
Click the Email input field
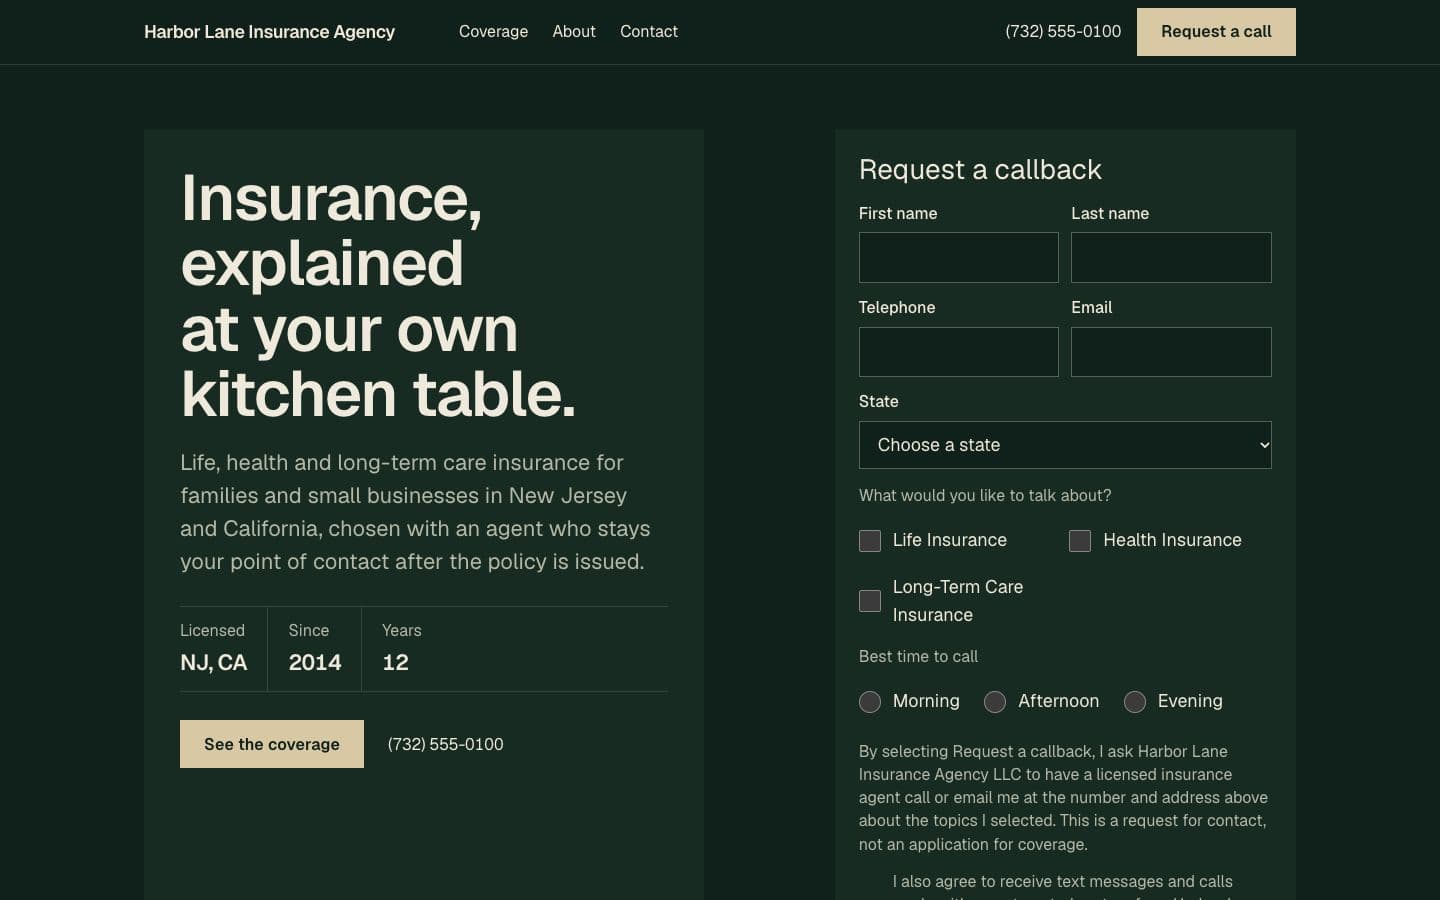(1171, 352)
